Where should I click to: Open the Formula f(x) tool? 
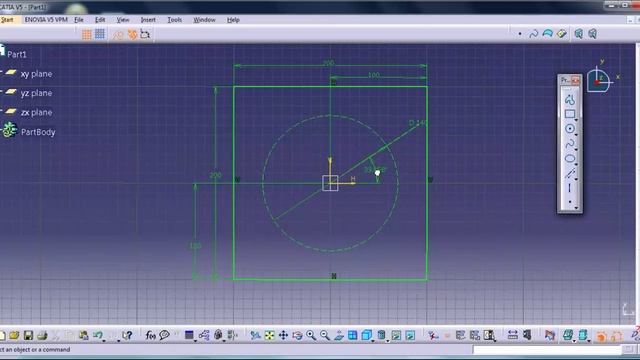[150, 336]
